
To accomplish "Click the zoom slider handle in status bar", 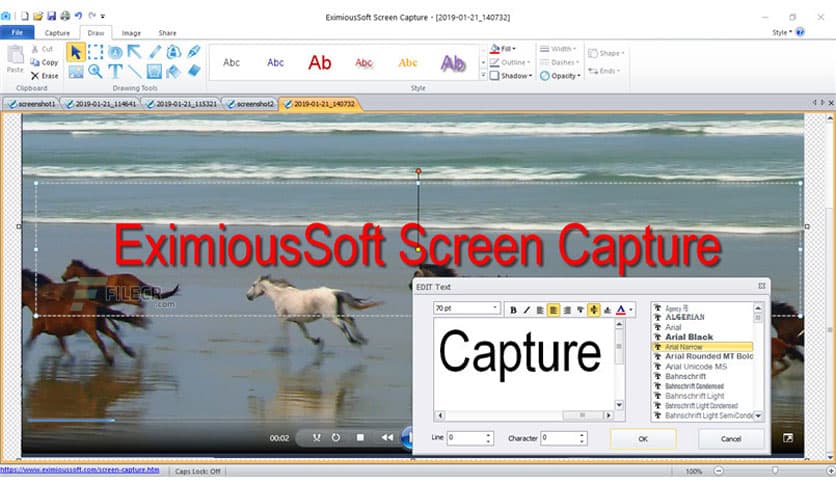I will (x=775, y=470).
